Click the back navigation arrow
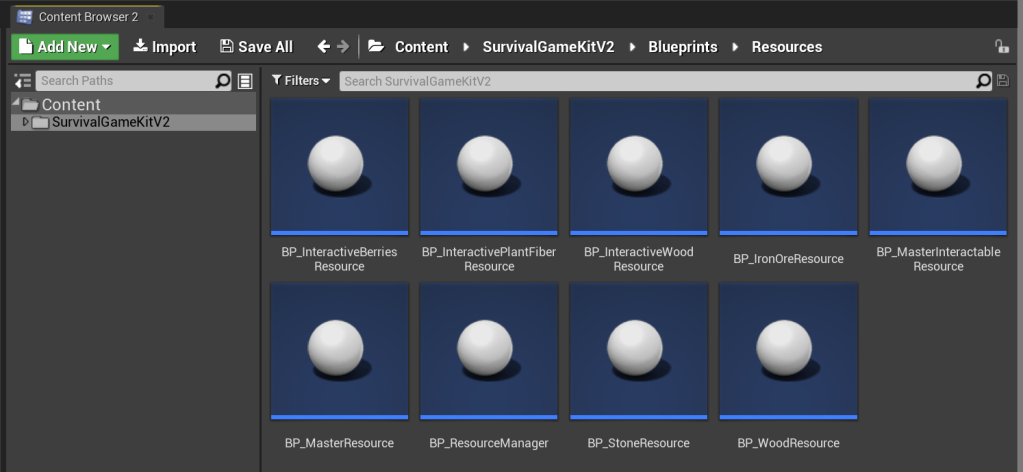This screenshot has height=472, width=1023. click(x=323, y=46)
